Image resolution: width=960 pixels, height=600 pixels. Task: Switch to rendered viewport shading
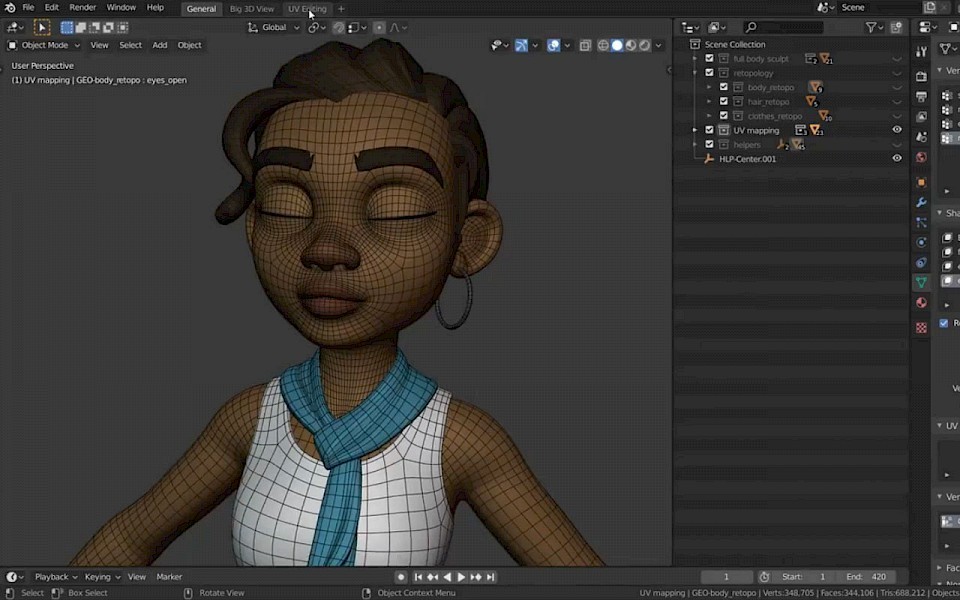645,45
